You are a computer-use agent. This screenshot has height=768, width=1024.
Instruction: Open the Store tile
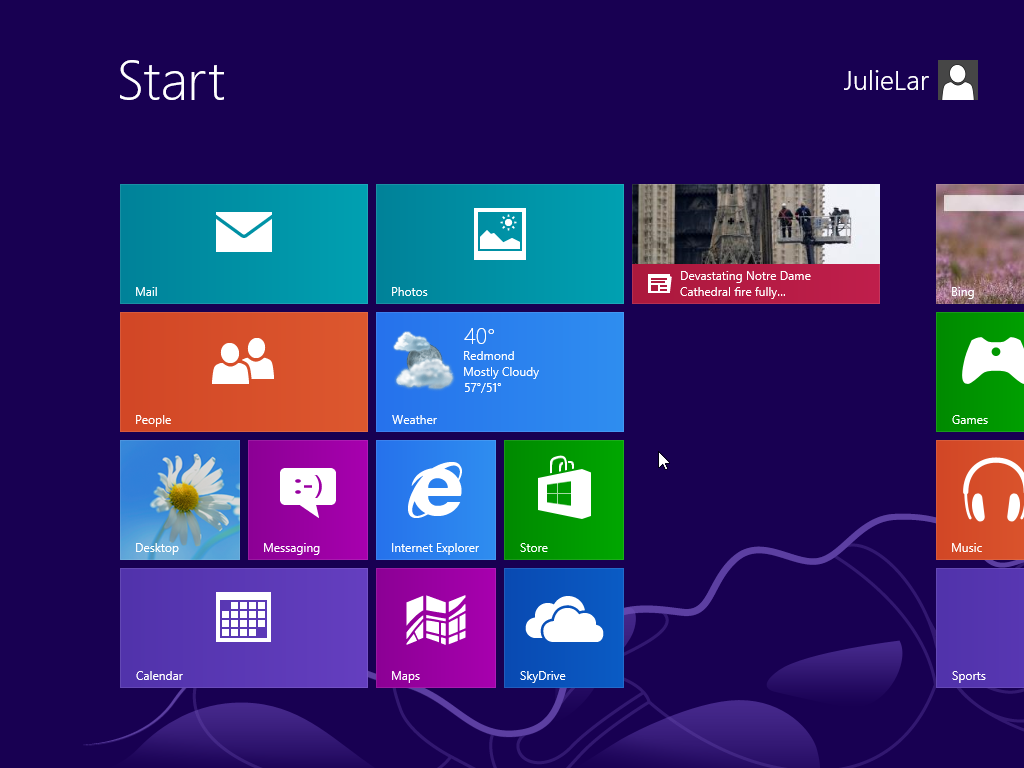coord(564,500)
